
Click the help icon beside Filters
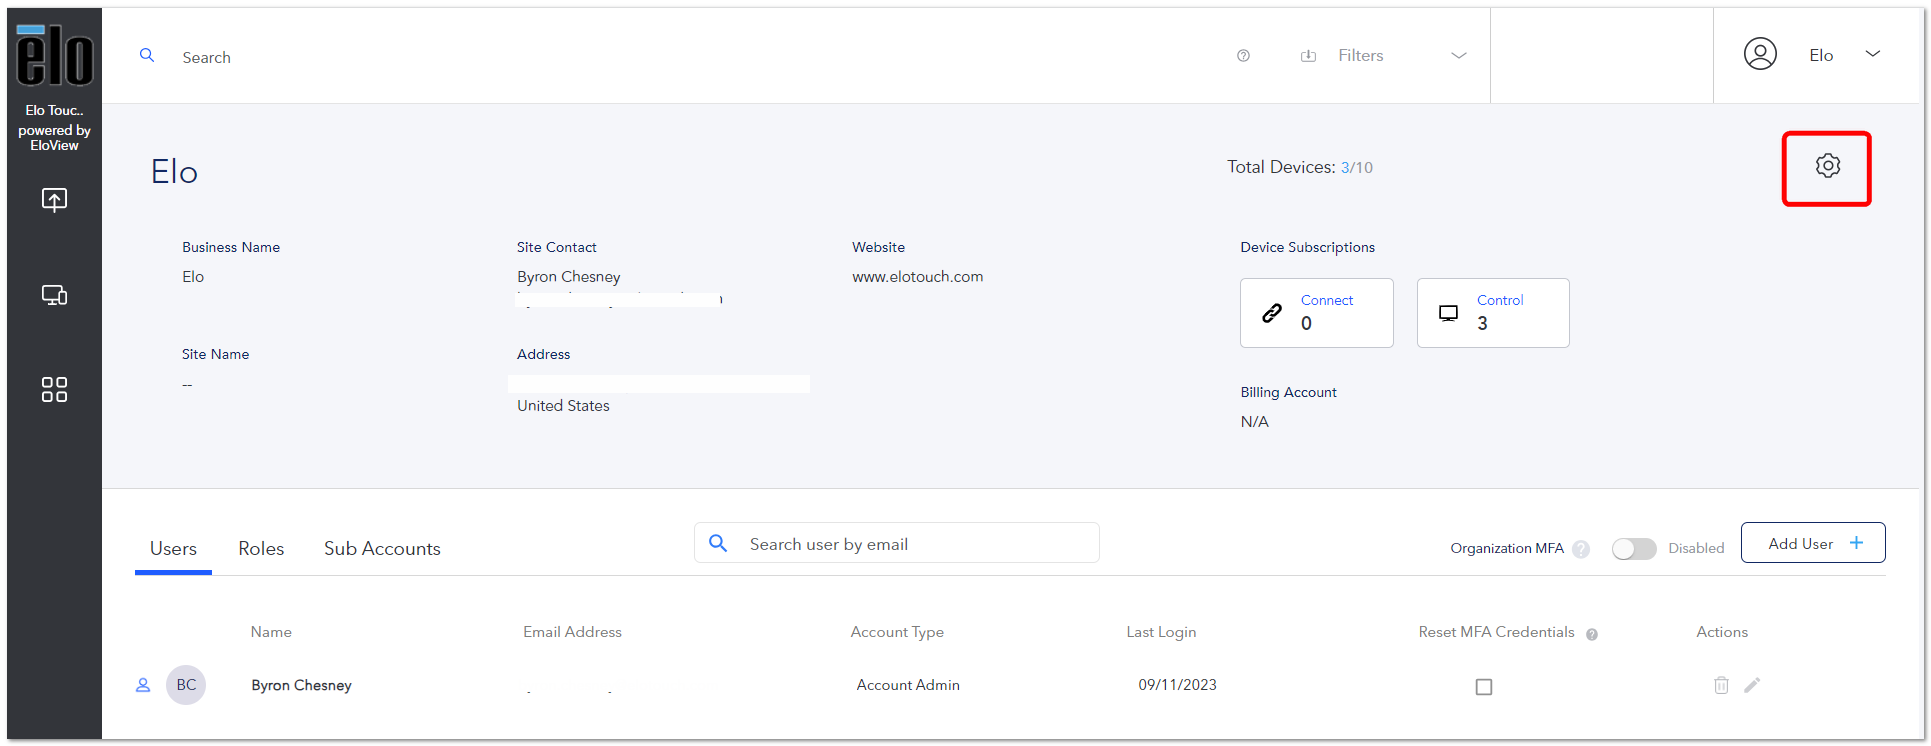pyautogui.click(x=1243, y=56)
